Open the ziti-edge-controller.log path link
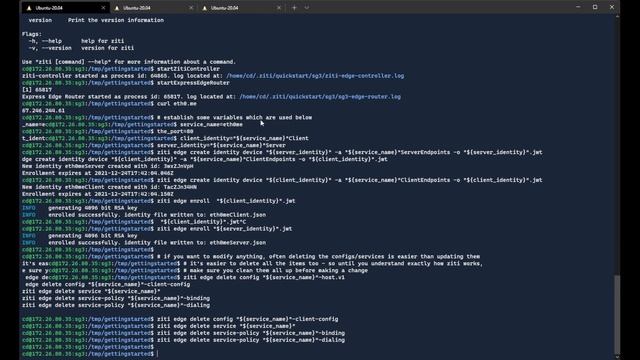The image size is (640, 360). [315, 76]
